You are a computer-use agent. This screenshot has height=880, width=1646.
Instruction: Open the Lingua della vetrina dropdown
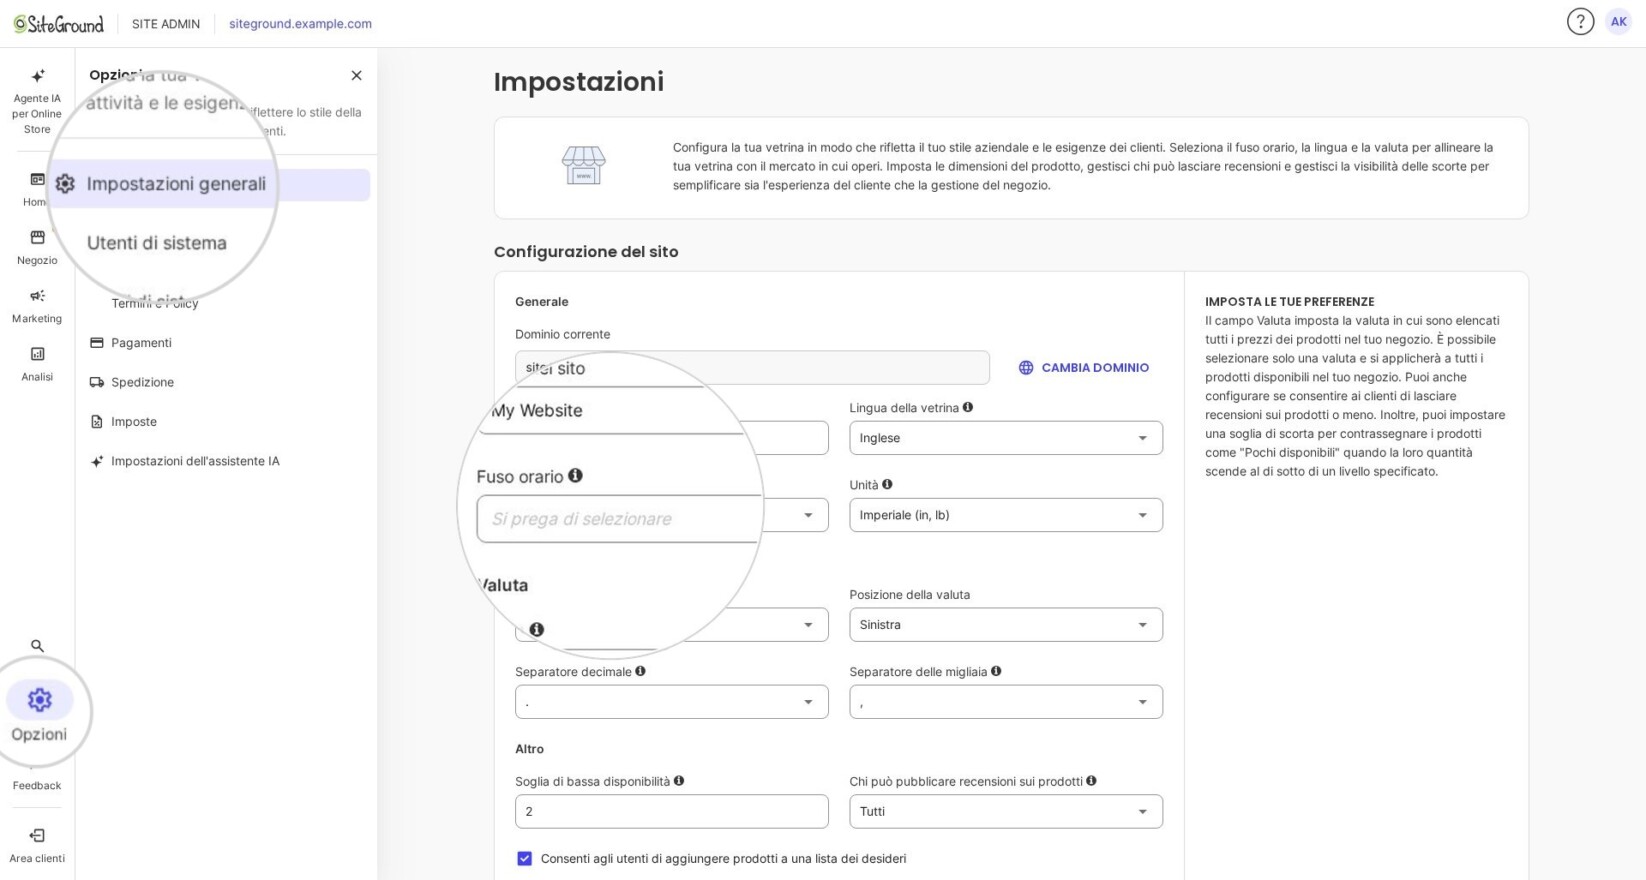tap(1006, 438)
